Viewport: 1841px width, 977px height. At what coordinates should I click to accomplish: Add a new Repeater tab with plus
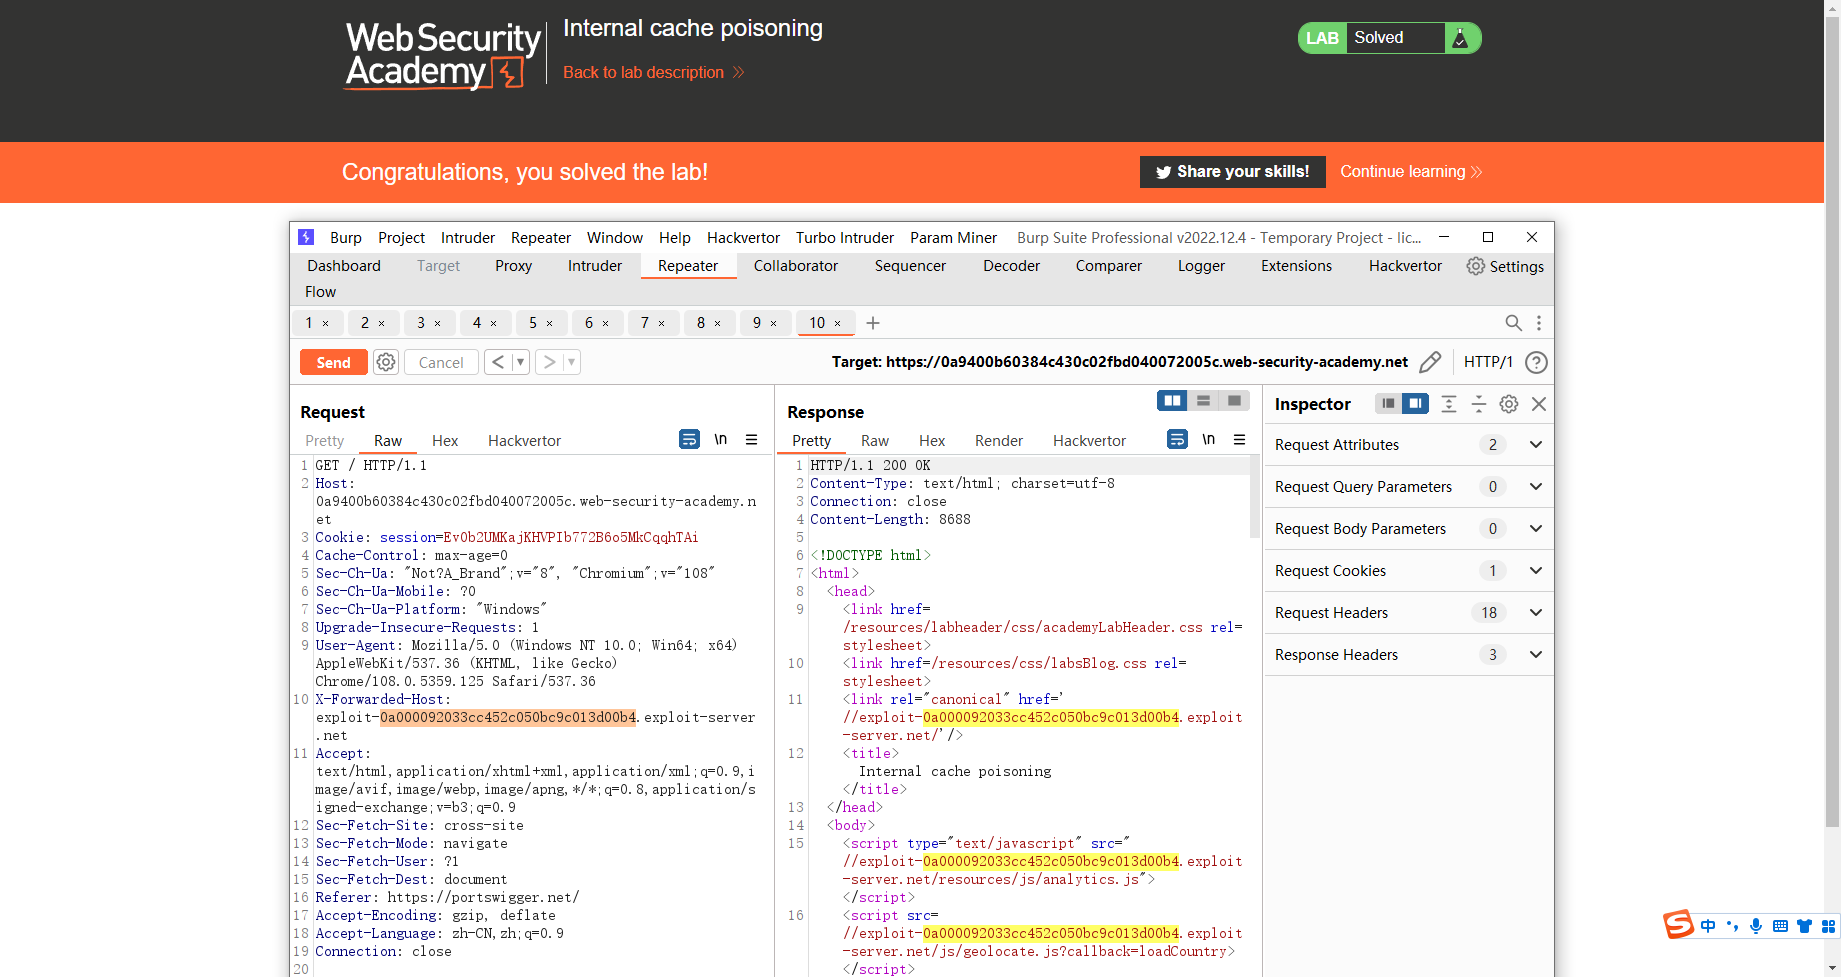(873, 323)
